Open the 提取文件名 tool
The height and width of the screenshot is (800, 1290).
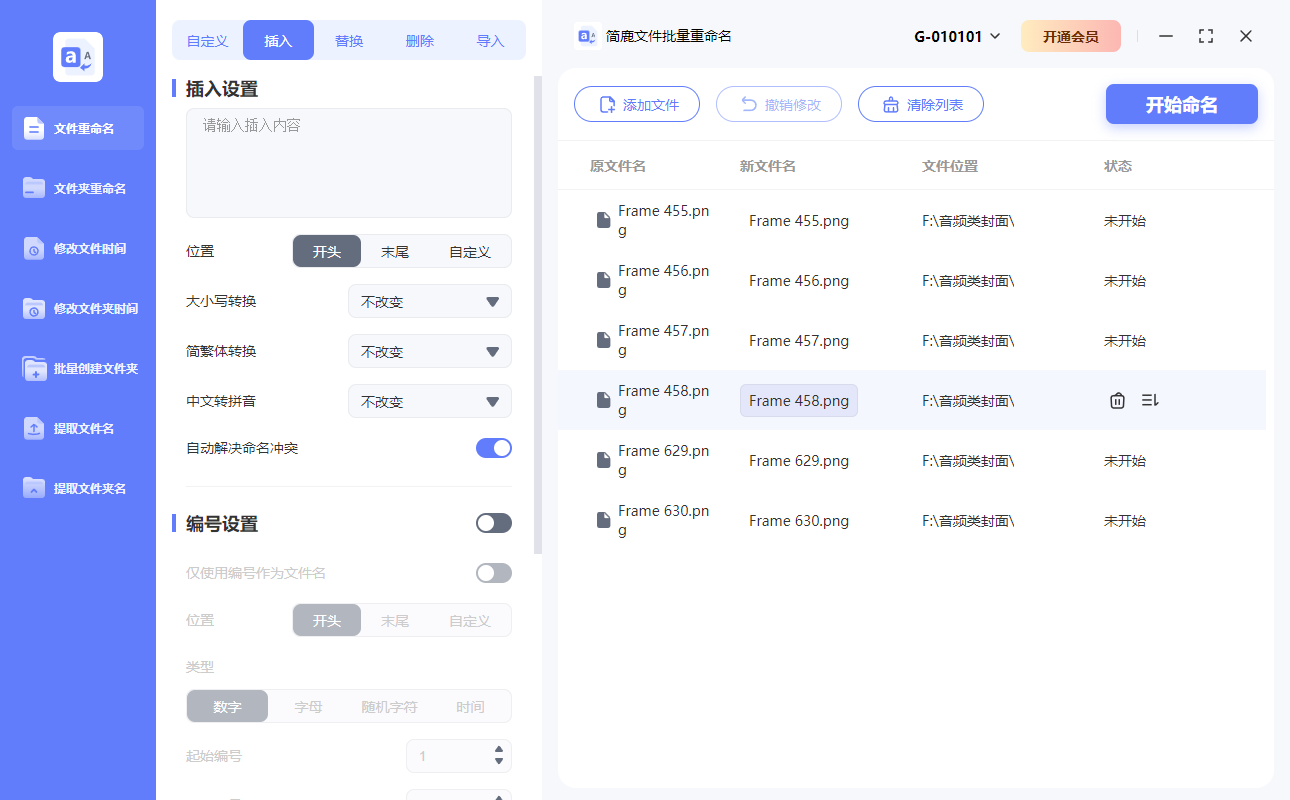click(77, 428)
